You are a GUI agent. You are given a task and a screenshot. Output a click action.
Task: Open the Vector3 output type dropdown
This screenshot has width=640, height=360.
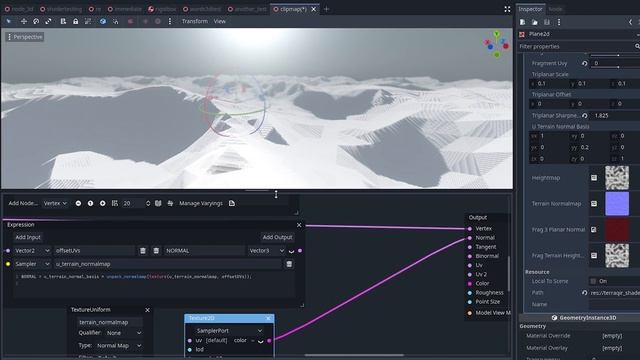(x=266, y=251)
